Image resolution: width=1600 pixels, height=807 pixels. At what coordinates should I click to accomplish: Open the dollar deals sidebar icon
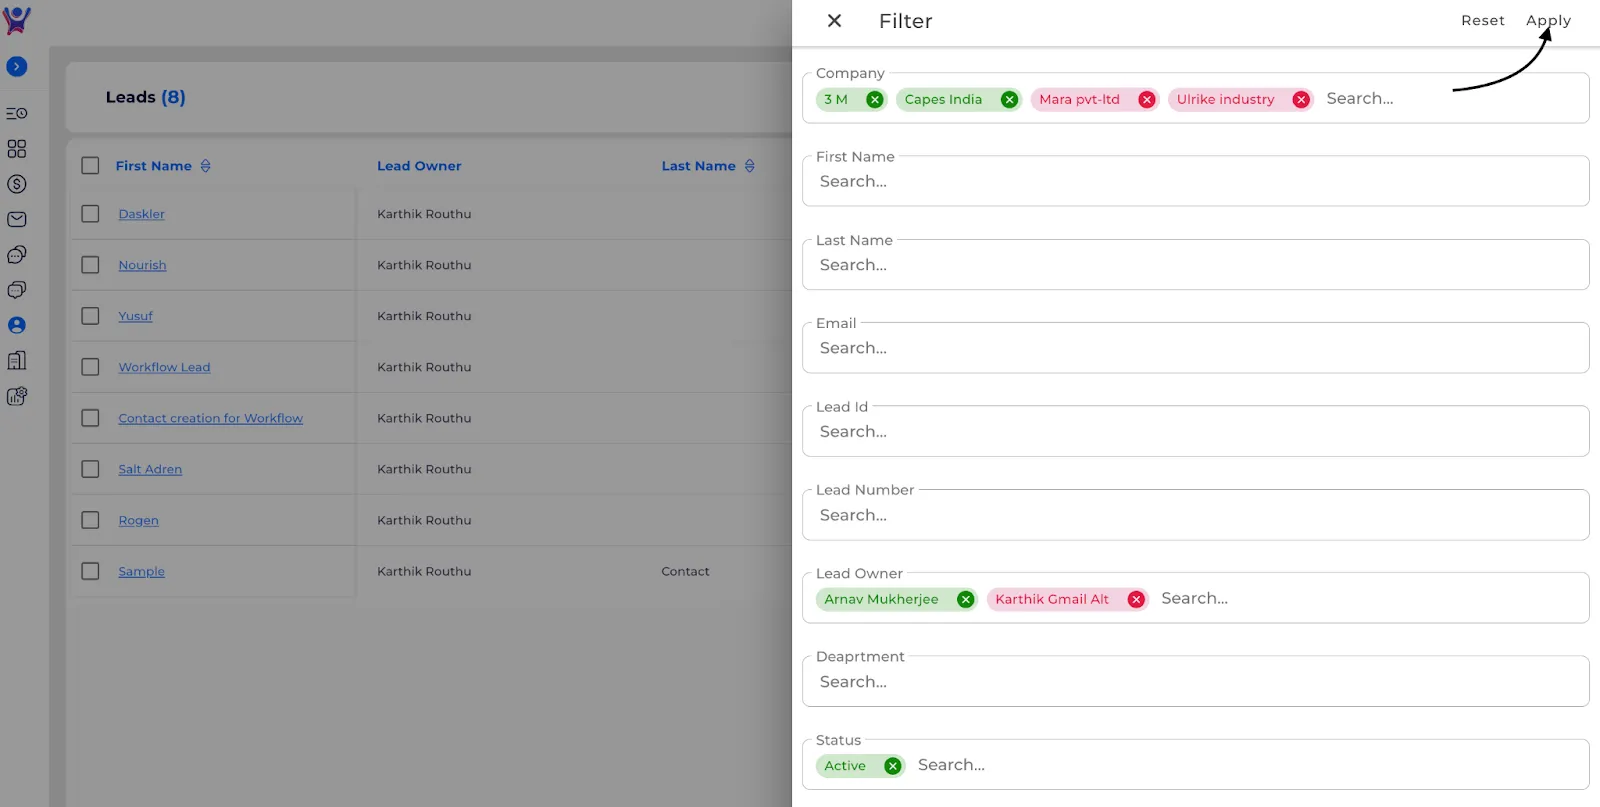point(17,184)
